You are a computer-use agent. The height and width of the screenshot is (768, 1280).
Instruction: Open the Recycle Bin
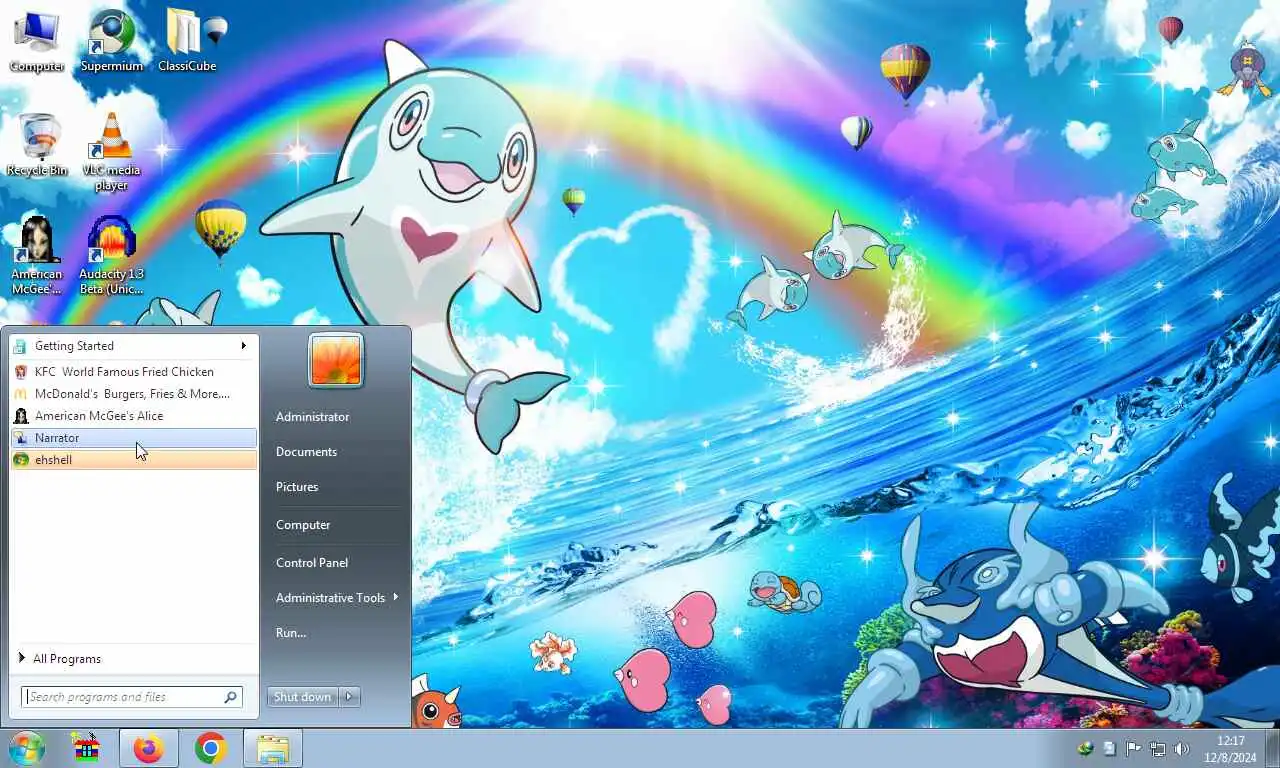click(37, 145)
